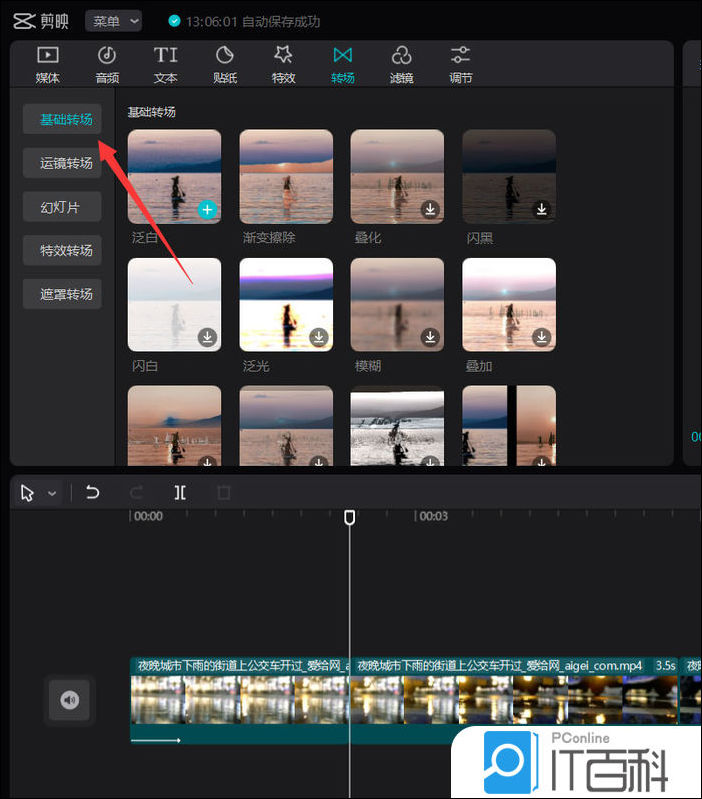
Task: Open the 滤镜 filters tab
Action: pos(401,65)
